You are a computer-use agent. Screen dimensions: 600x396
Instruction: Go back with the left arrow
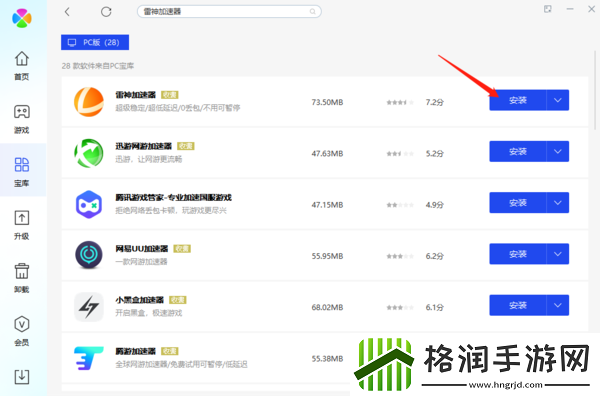[x=67, y=12]
